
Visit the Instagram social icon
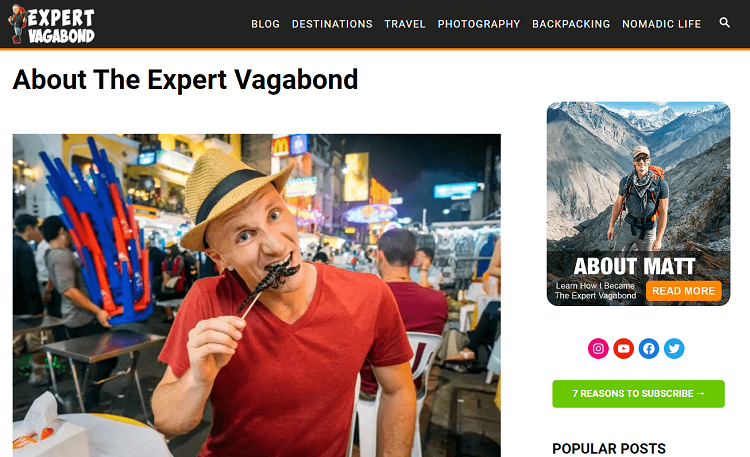pos(598,348)
